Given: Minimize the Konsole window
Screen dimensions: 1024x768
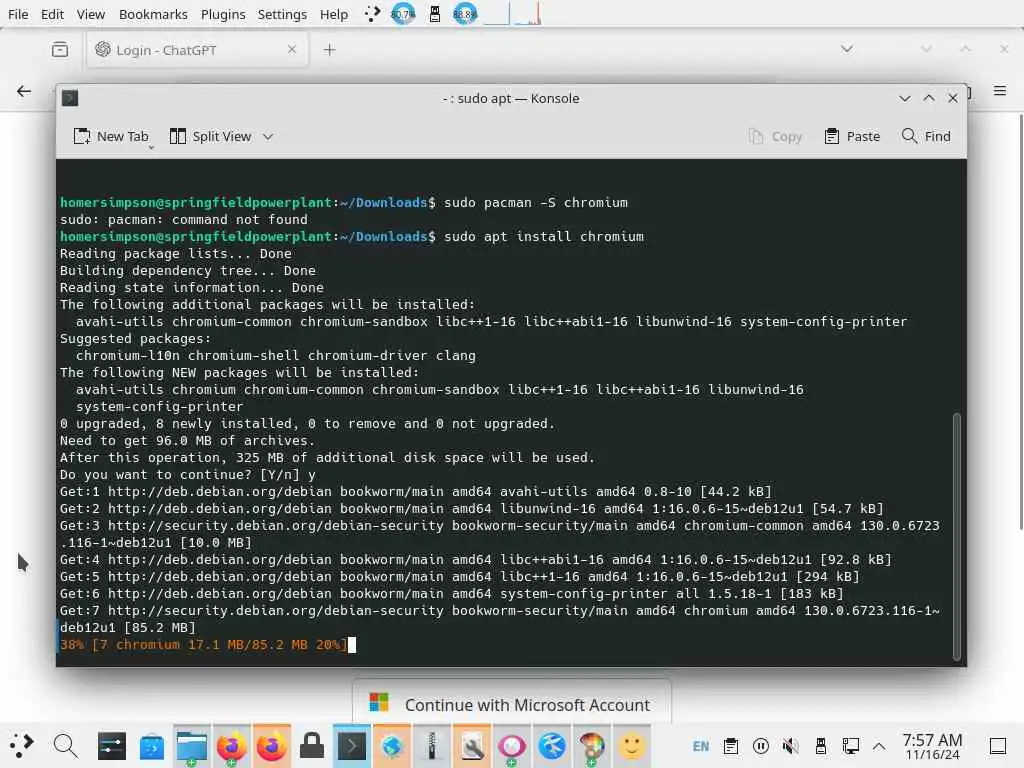Looking at the screenshot, I should (x=904, y=98).
